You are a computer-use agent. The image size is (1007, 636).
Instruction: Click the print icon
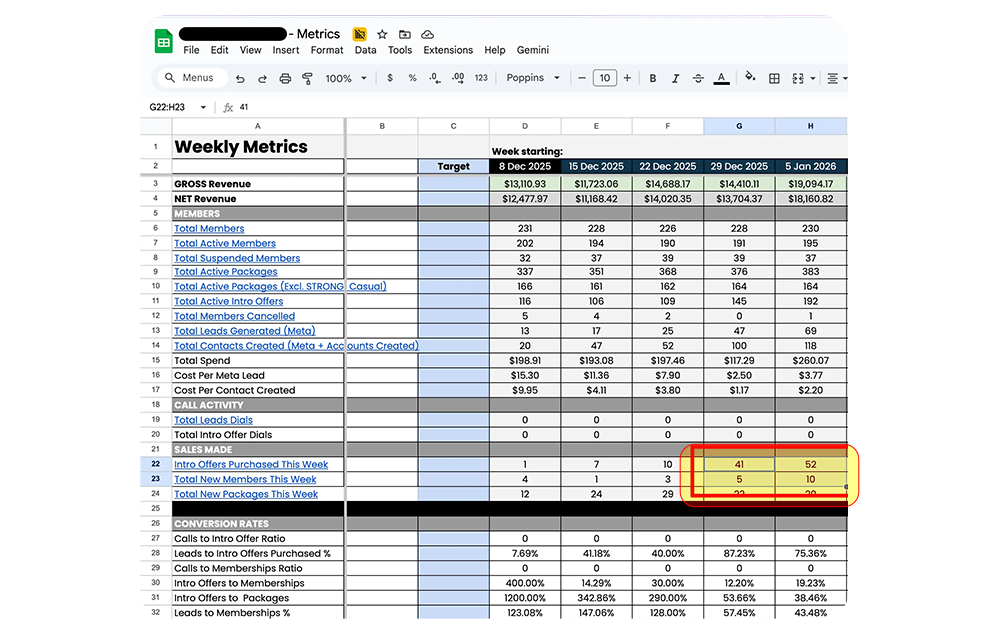coord(285,78)
